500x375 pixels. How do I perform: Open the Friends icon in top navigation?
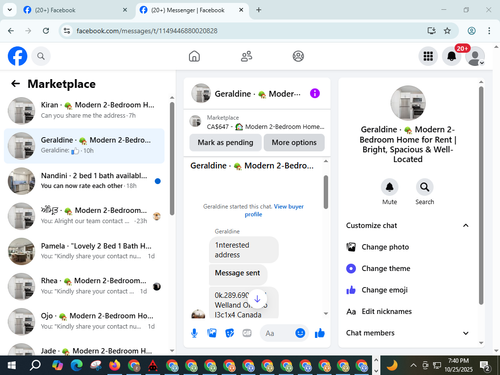[x=246, y=56]
